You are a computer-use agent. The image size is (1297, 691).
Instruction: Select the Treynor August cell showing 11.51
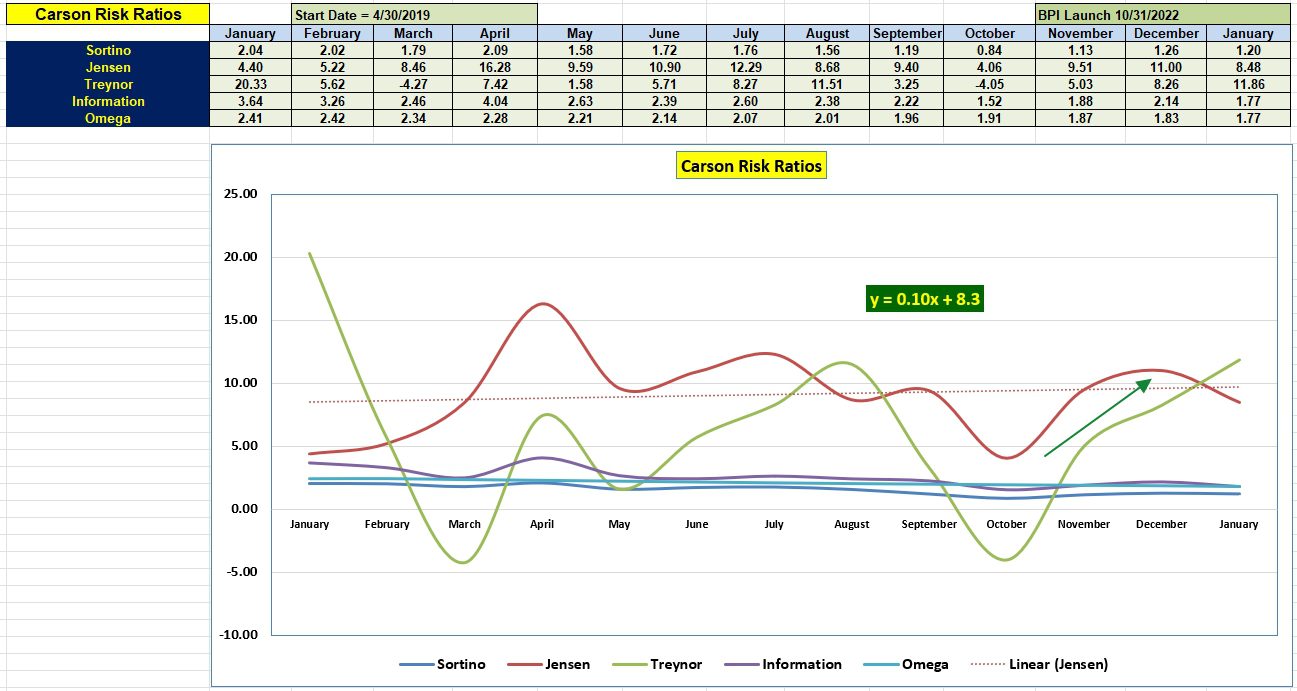828,84
